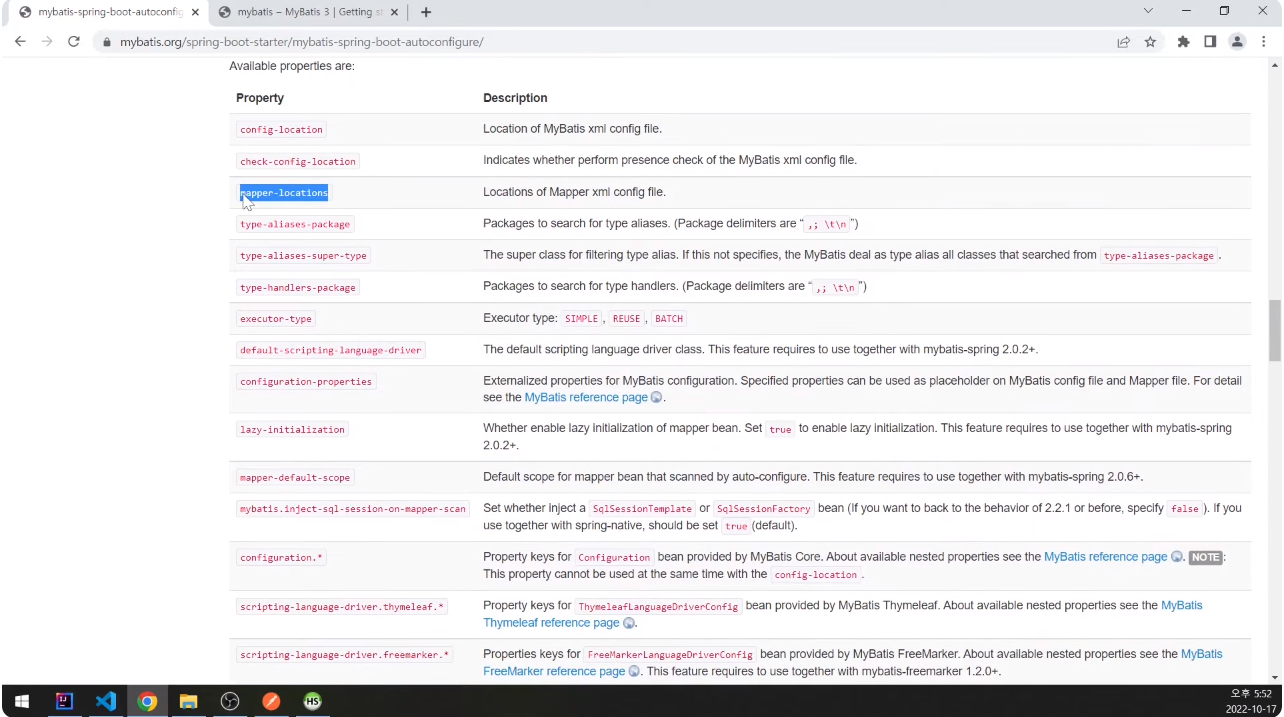Open the tab search dropdown arrow
This screenshot has height=717, width=1284.
[x=1148, y=11]
